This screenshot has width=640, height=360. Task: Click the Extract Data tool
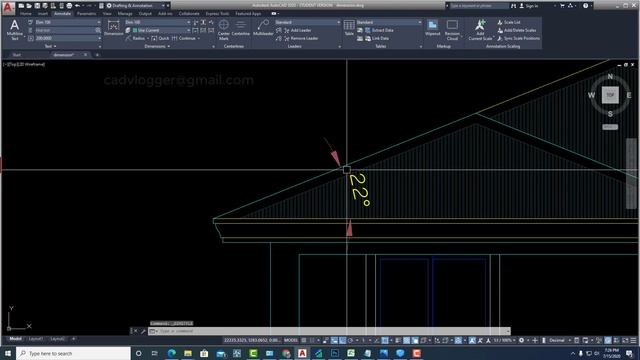coord(379,30)
